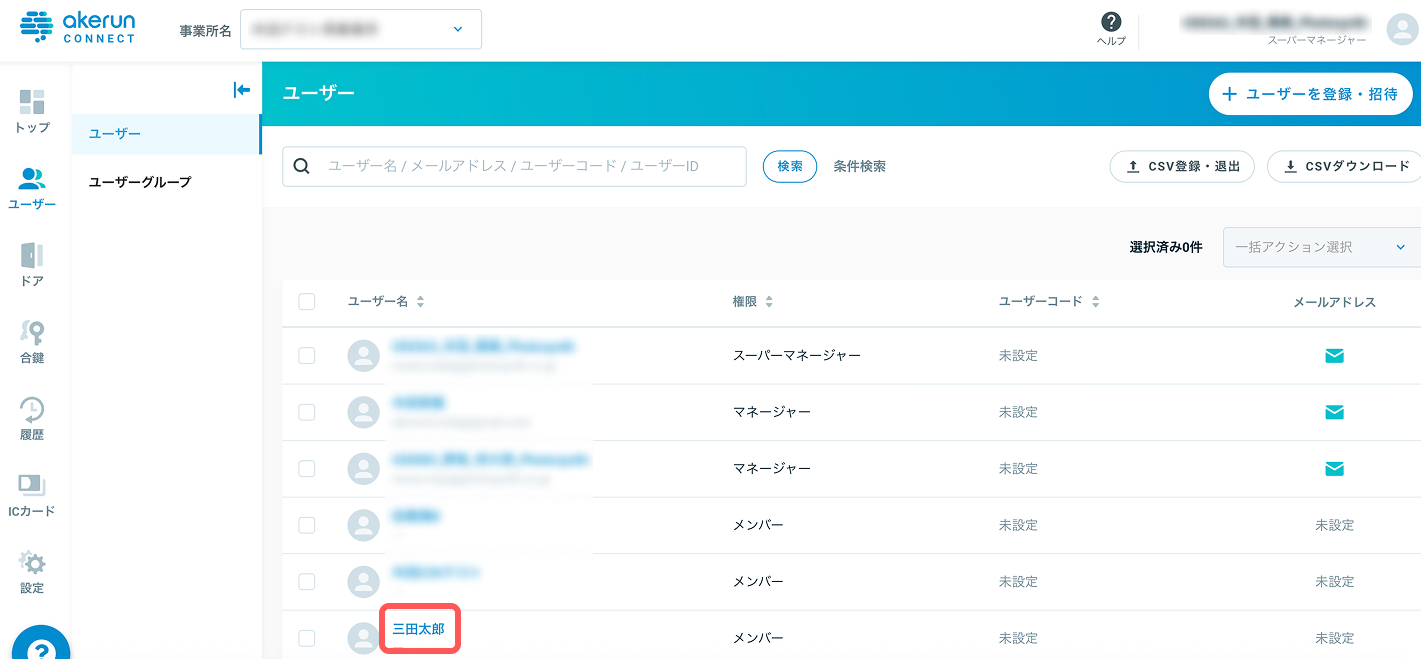The image size is (1421, 668).
Task: Open 条件検索 conditional search
Action: pyautogui.click(x=860, y=166)
